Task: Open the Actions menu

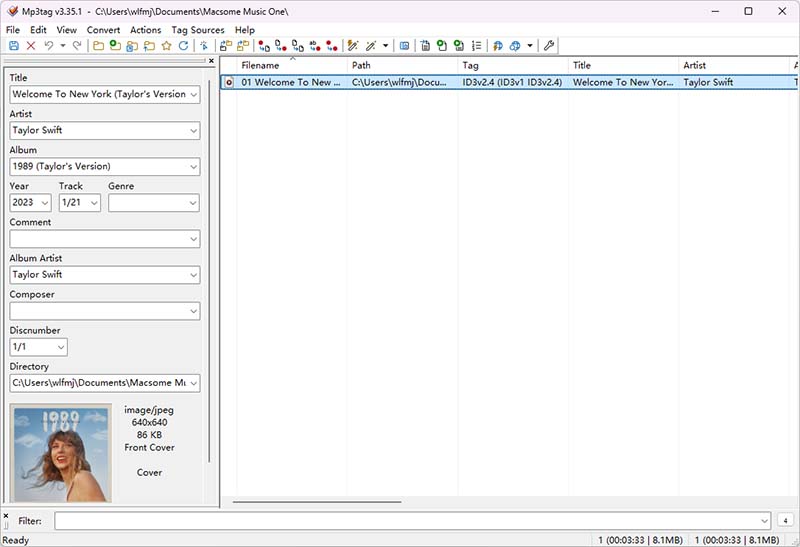Action: pos(145,30)
